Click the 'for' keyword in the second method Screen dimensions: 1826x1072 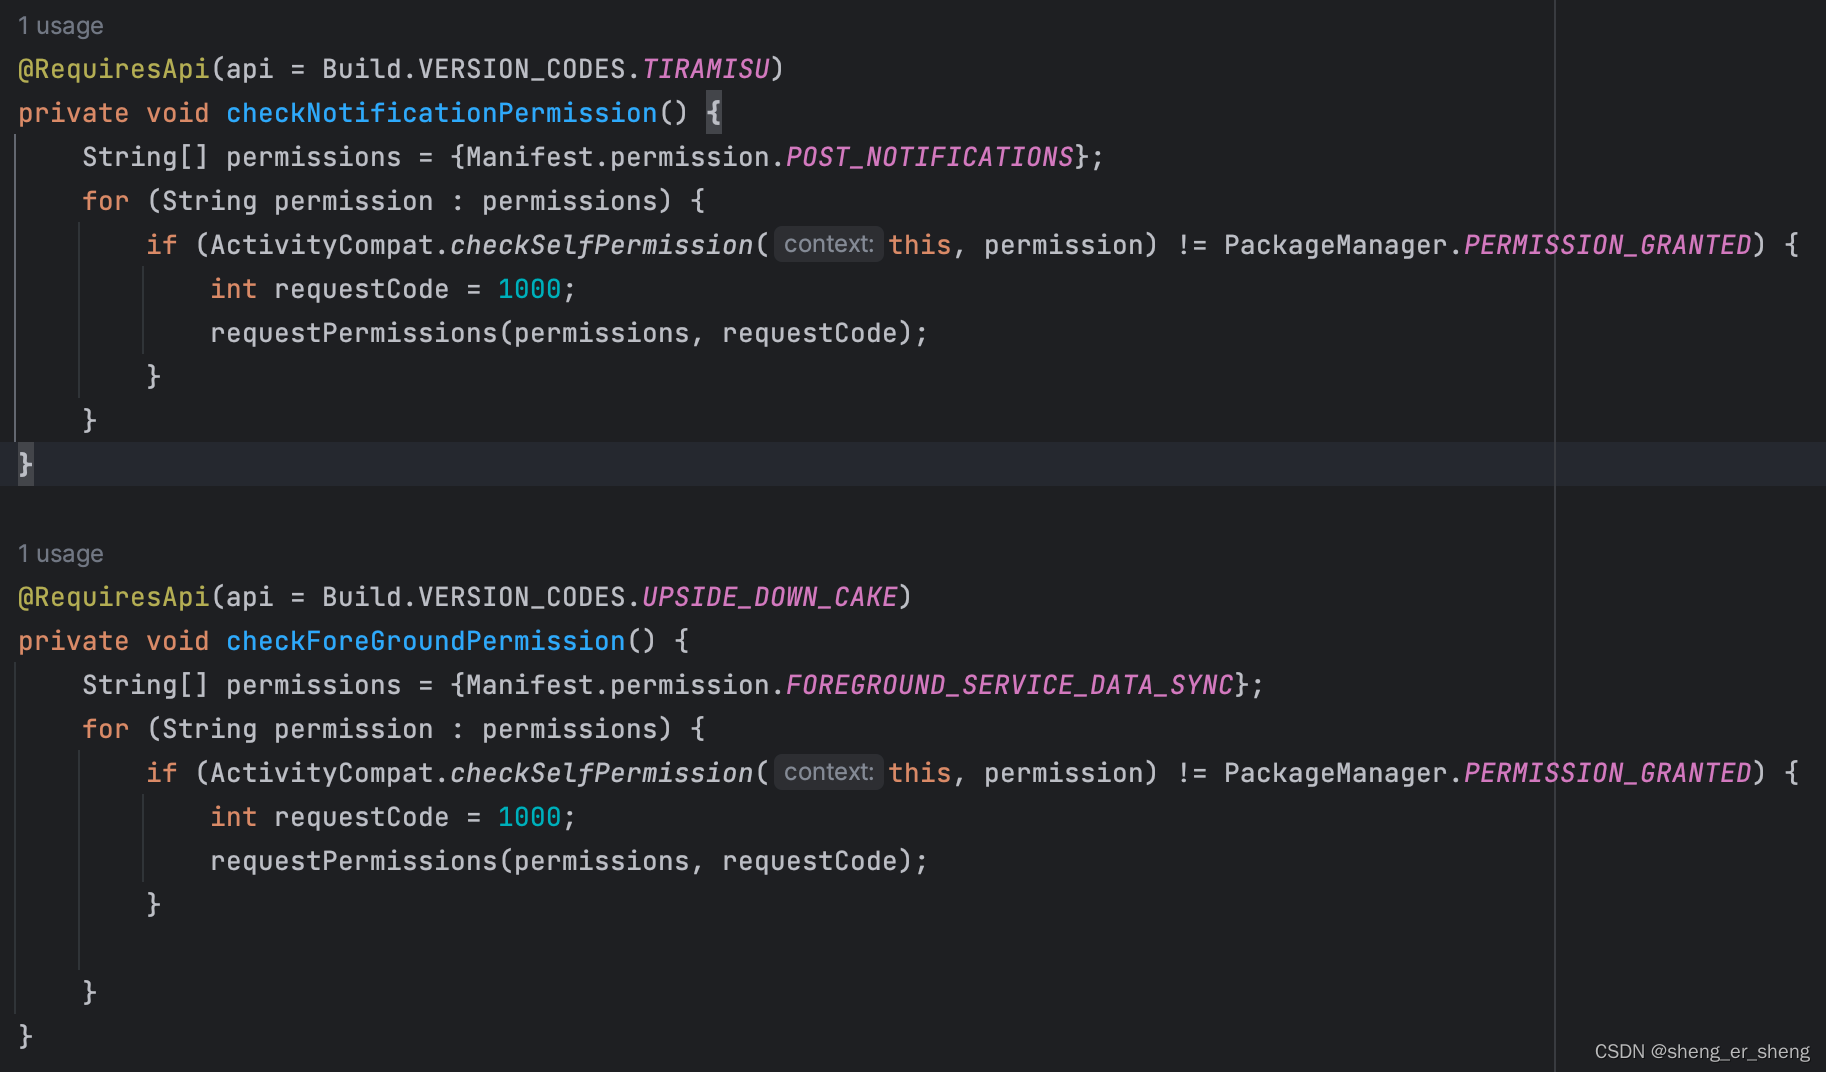(105, 729)
